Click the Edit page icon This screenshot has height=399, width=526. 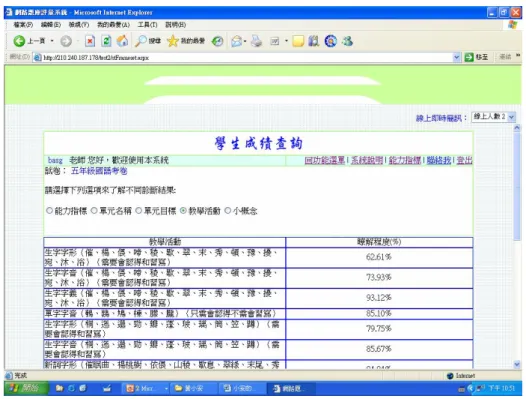tap(275, 41)
